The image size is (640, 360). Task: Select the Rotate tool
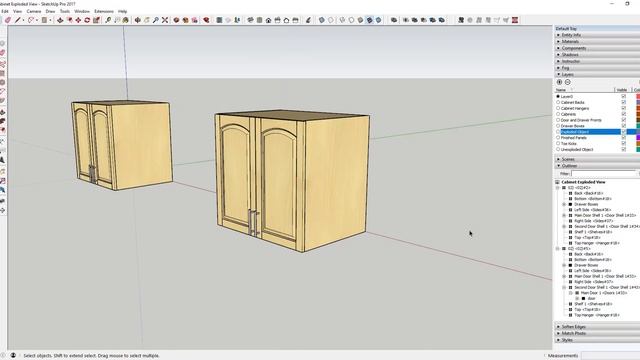tap(87, 20)
